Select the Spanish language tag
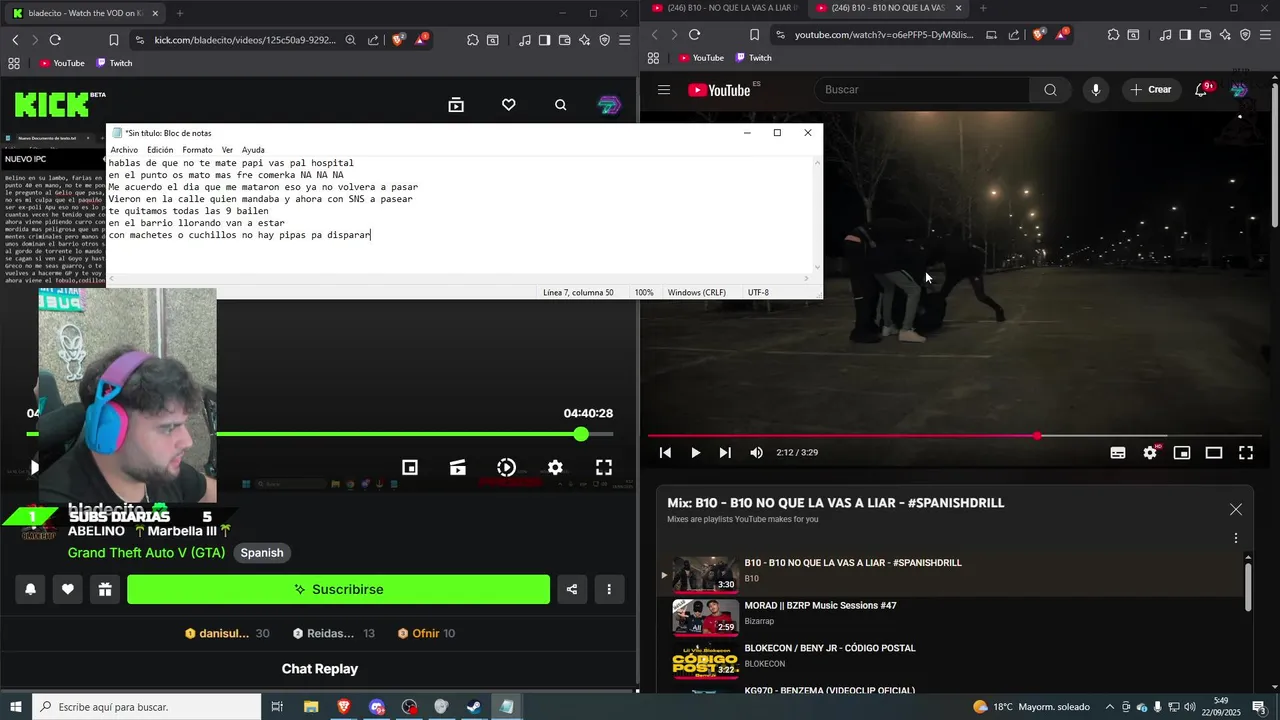Screen dimensions: 1280x720 [262, 553]
